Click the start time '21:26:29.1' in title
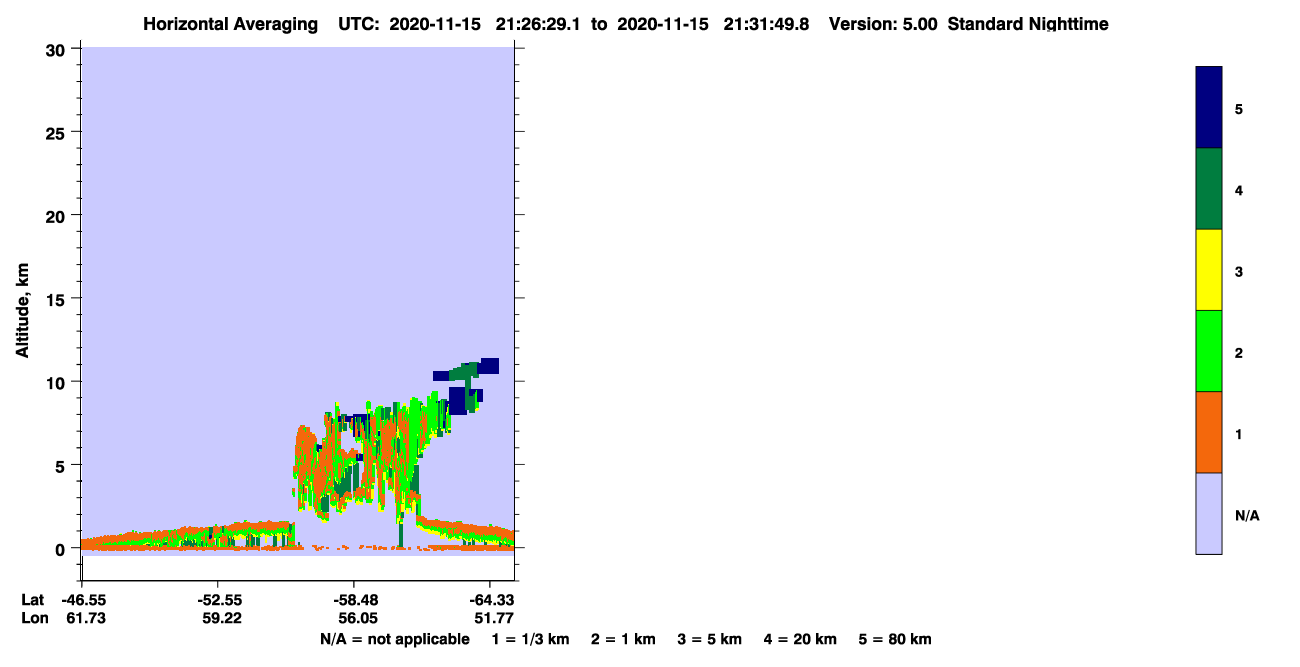The height and width of the screenshot is (667, 1300). point(538,24)
